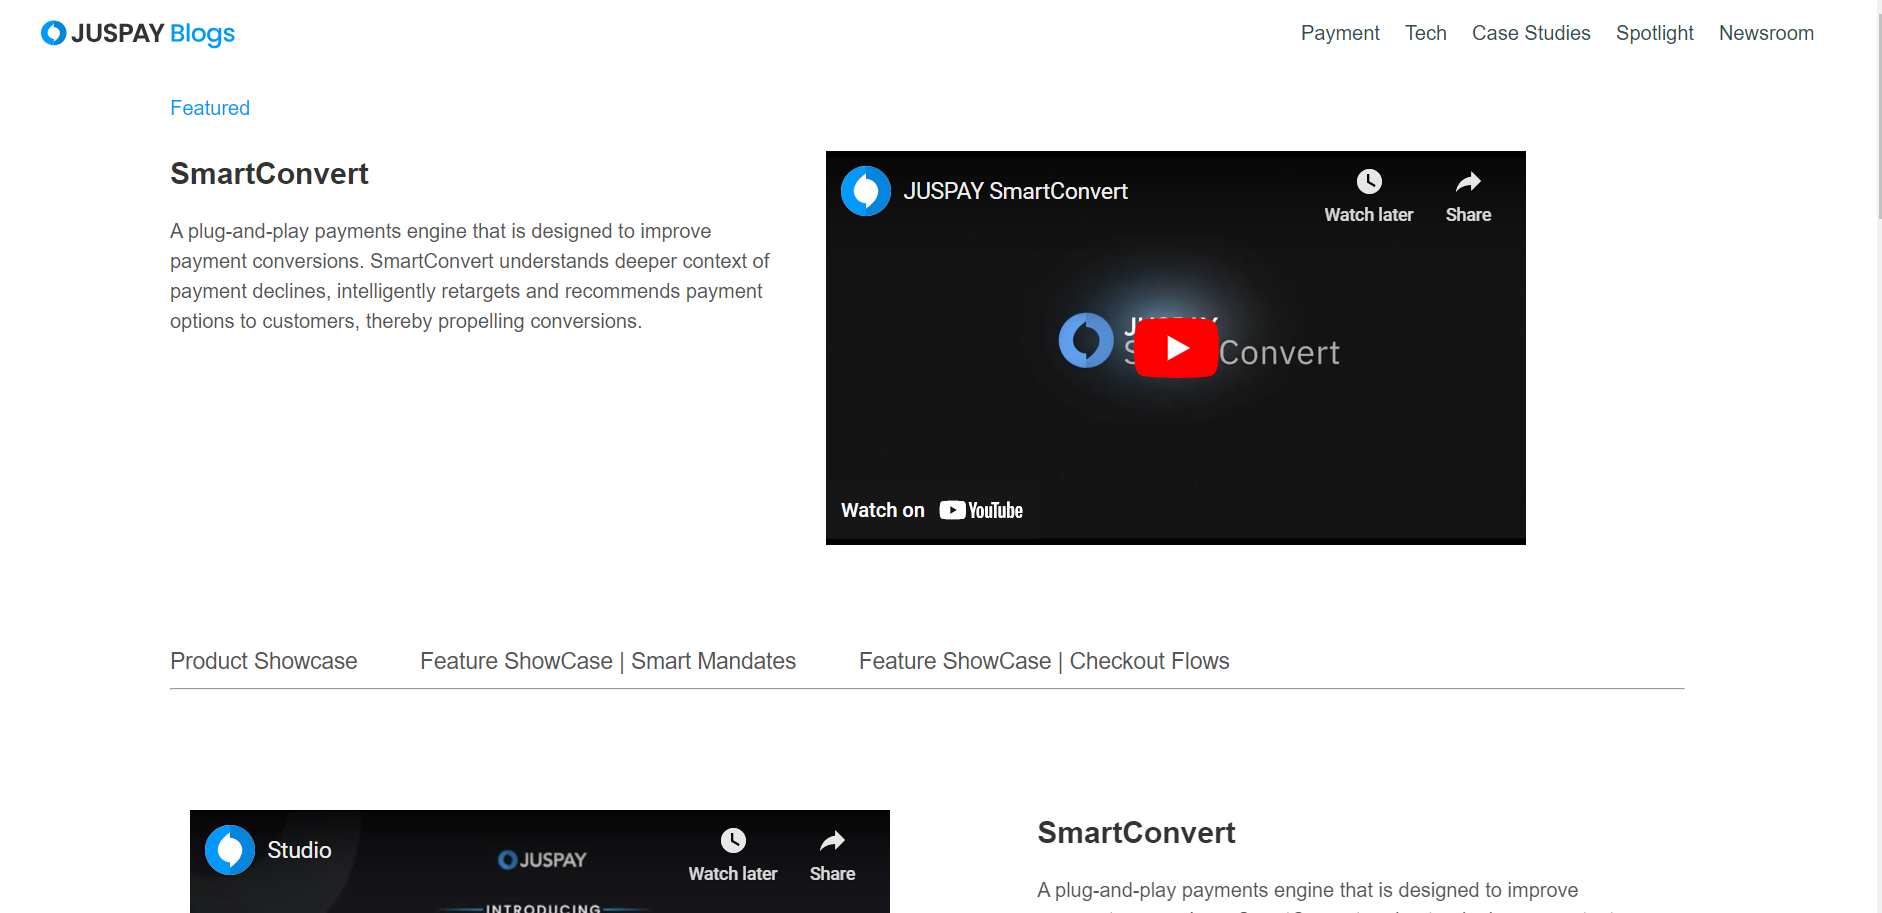Select the Feature ShowCase | Checkout Flows tab
Viewport: 1882px width, 913px height.
[x=1043, y=661]
